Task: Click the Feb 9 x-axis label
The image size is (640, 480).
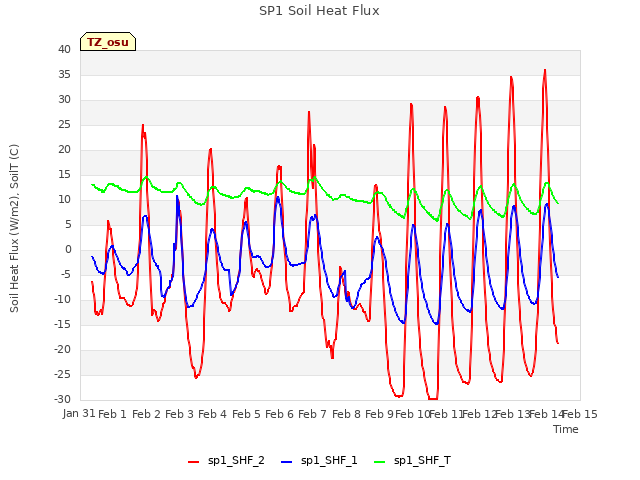Action: [379, 414]
